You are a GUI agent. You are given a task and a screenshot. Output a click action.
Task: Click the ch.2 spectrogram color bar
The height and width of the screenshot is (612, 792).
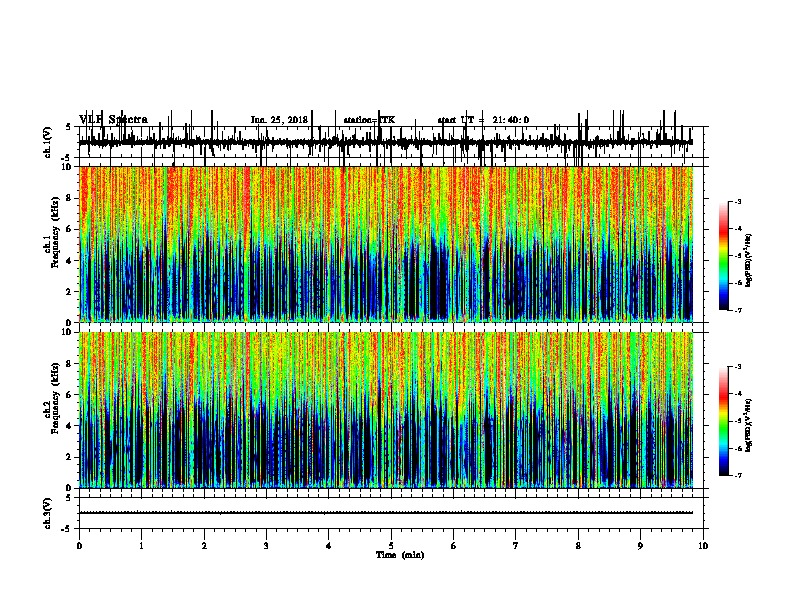coord(724,421)
